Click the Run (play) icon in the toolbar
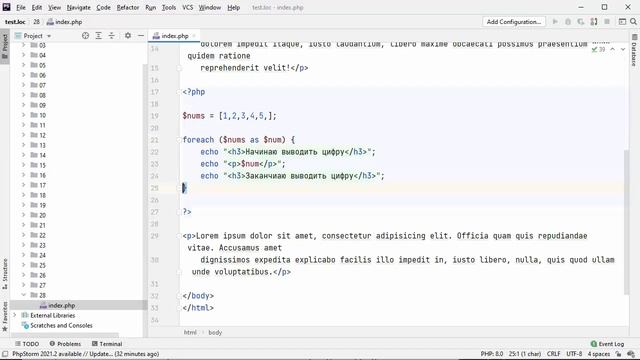Viewport: 640px width, 360px height. (555, 22)
